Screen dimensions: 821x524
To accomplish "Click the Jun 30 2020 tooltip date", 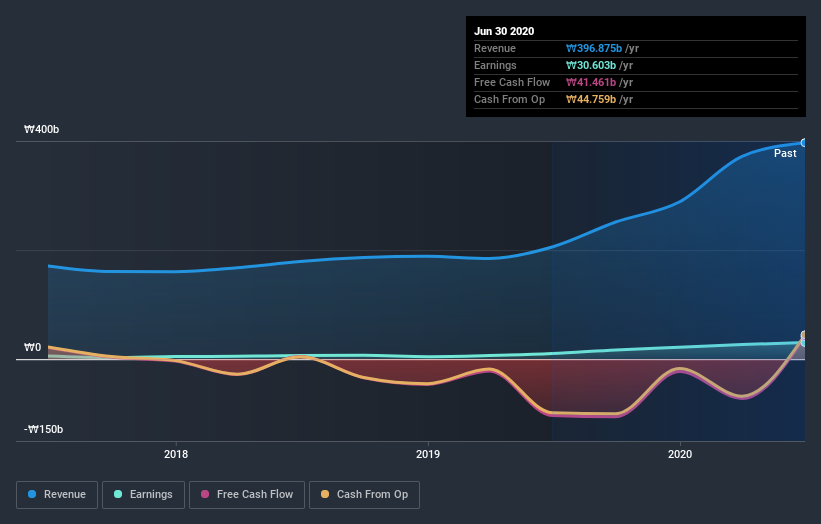I will pyautogui.click(x=504, y=31).
